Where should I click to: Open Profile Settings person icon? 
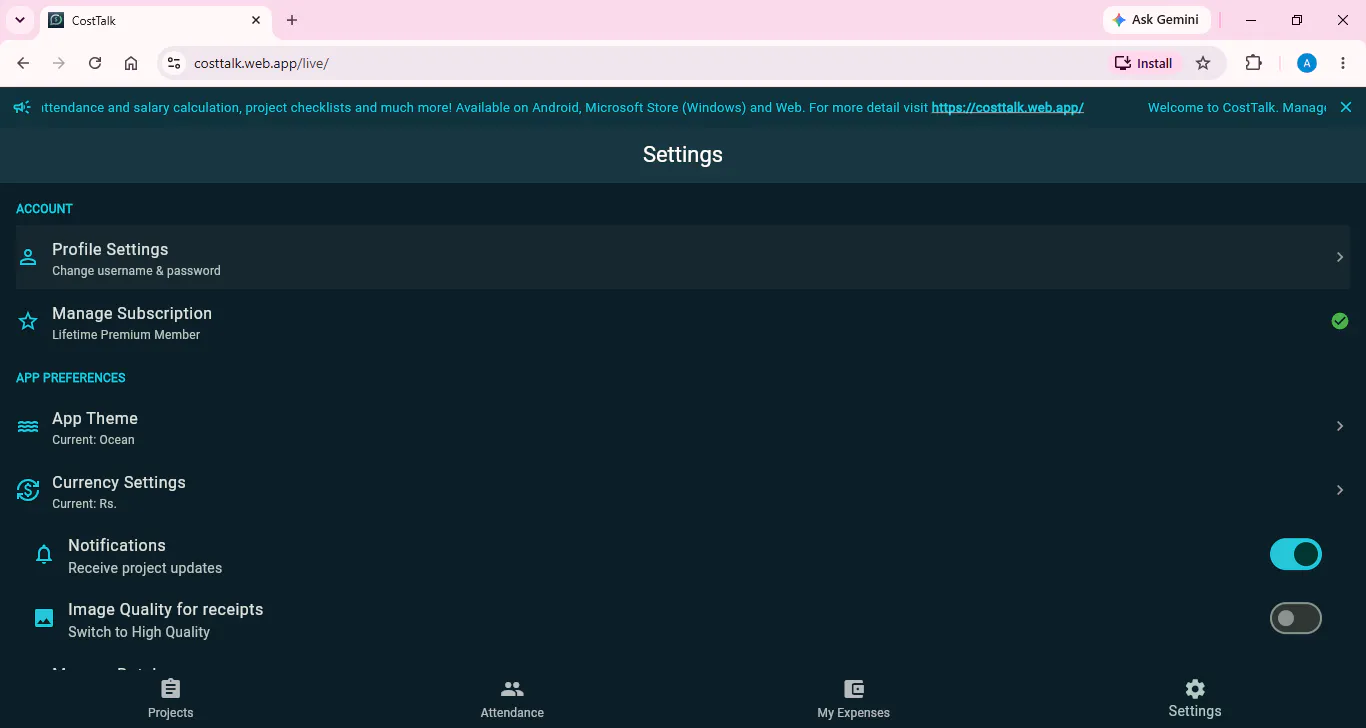28,257
